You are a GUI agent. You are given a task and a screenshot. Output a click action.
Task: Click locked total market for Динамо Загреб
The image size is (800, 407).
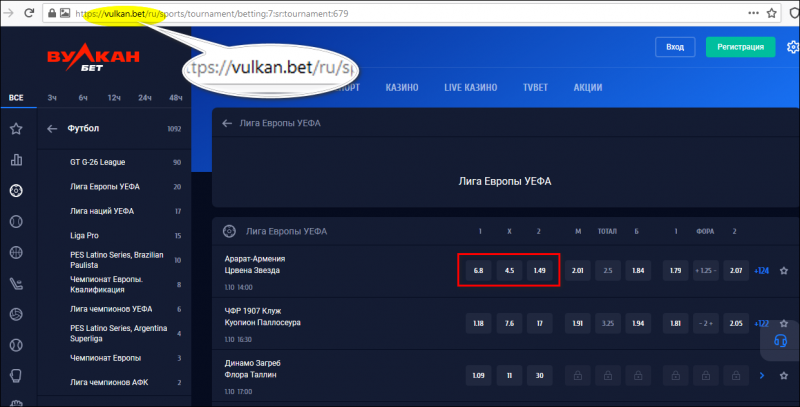click(608, 376)
